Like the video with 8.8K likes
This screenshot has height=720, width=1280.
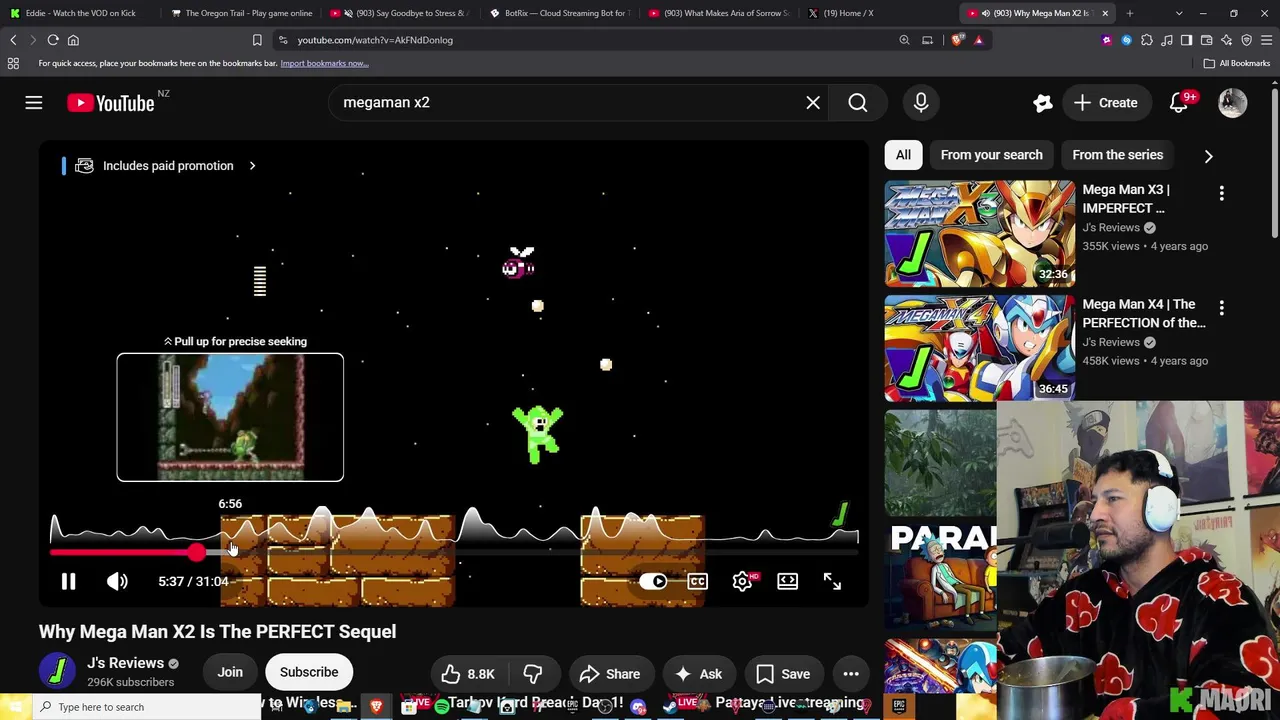point(468,674)
